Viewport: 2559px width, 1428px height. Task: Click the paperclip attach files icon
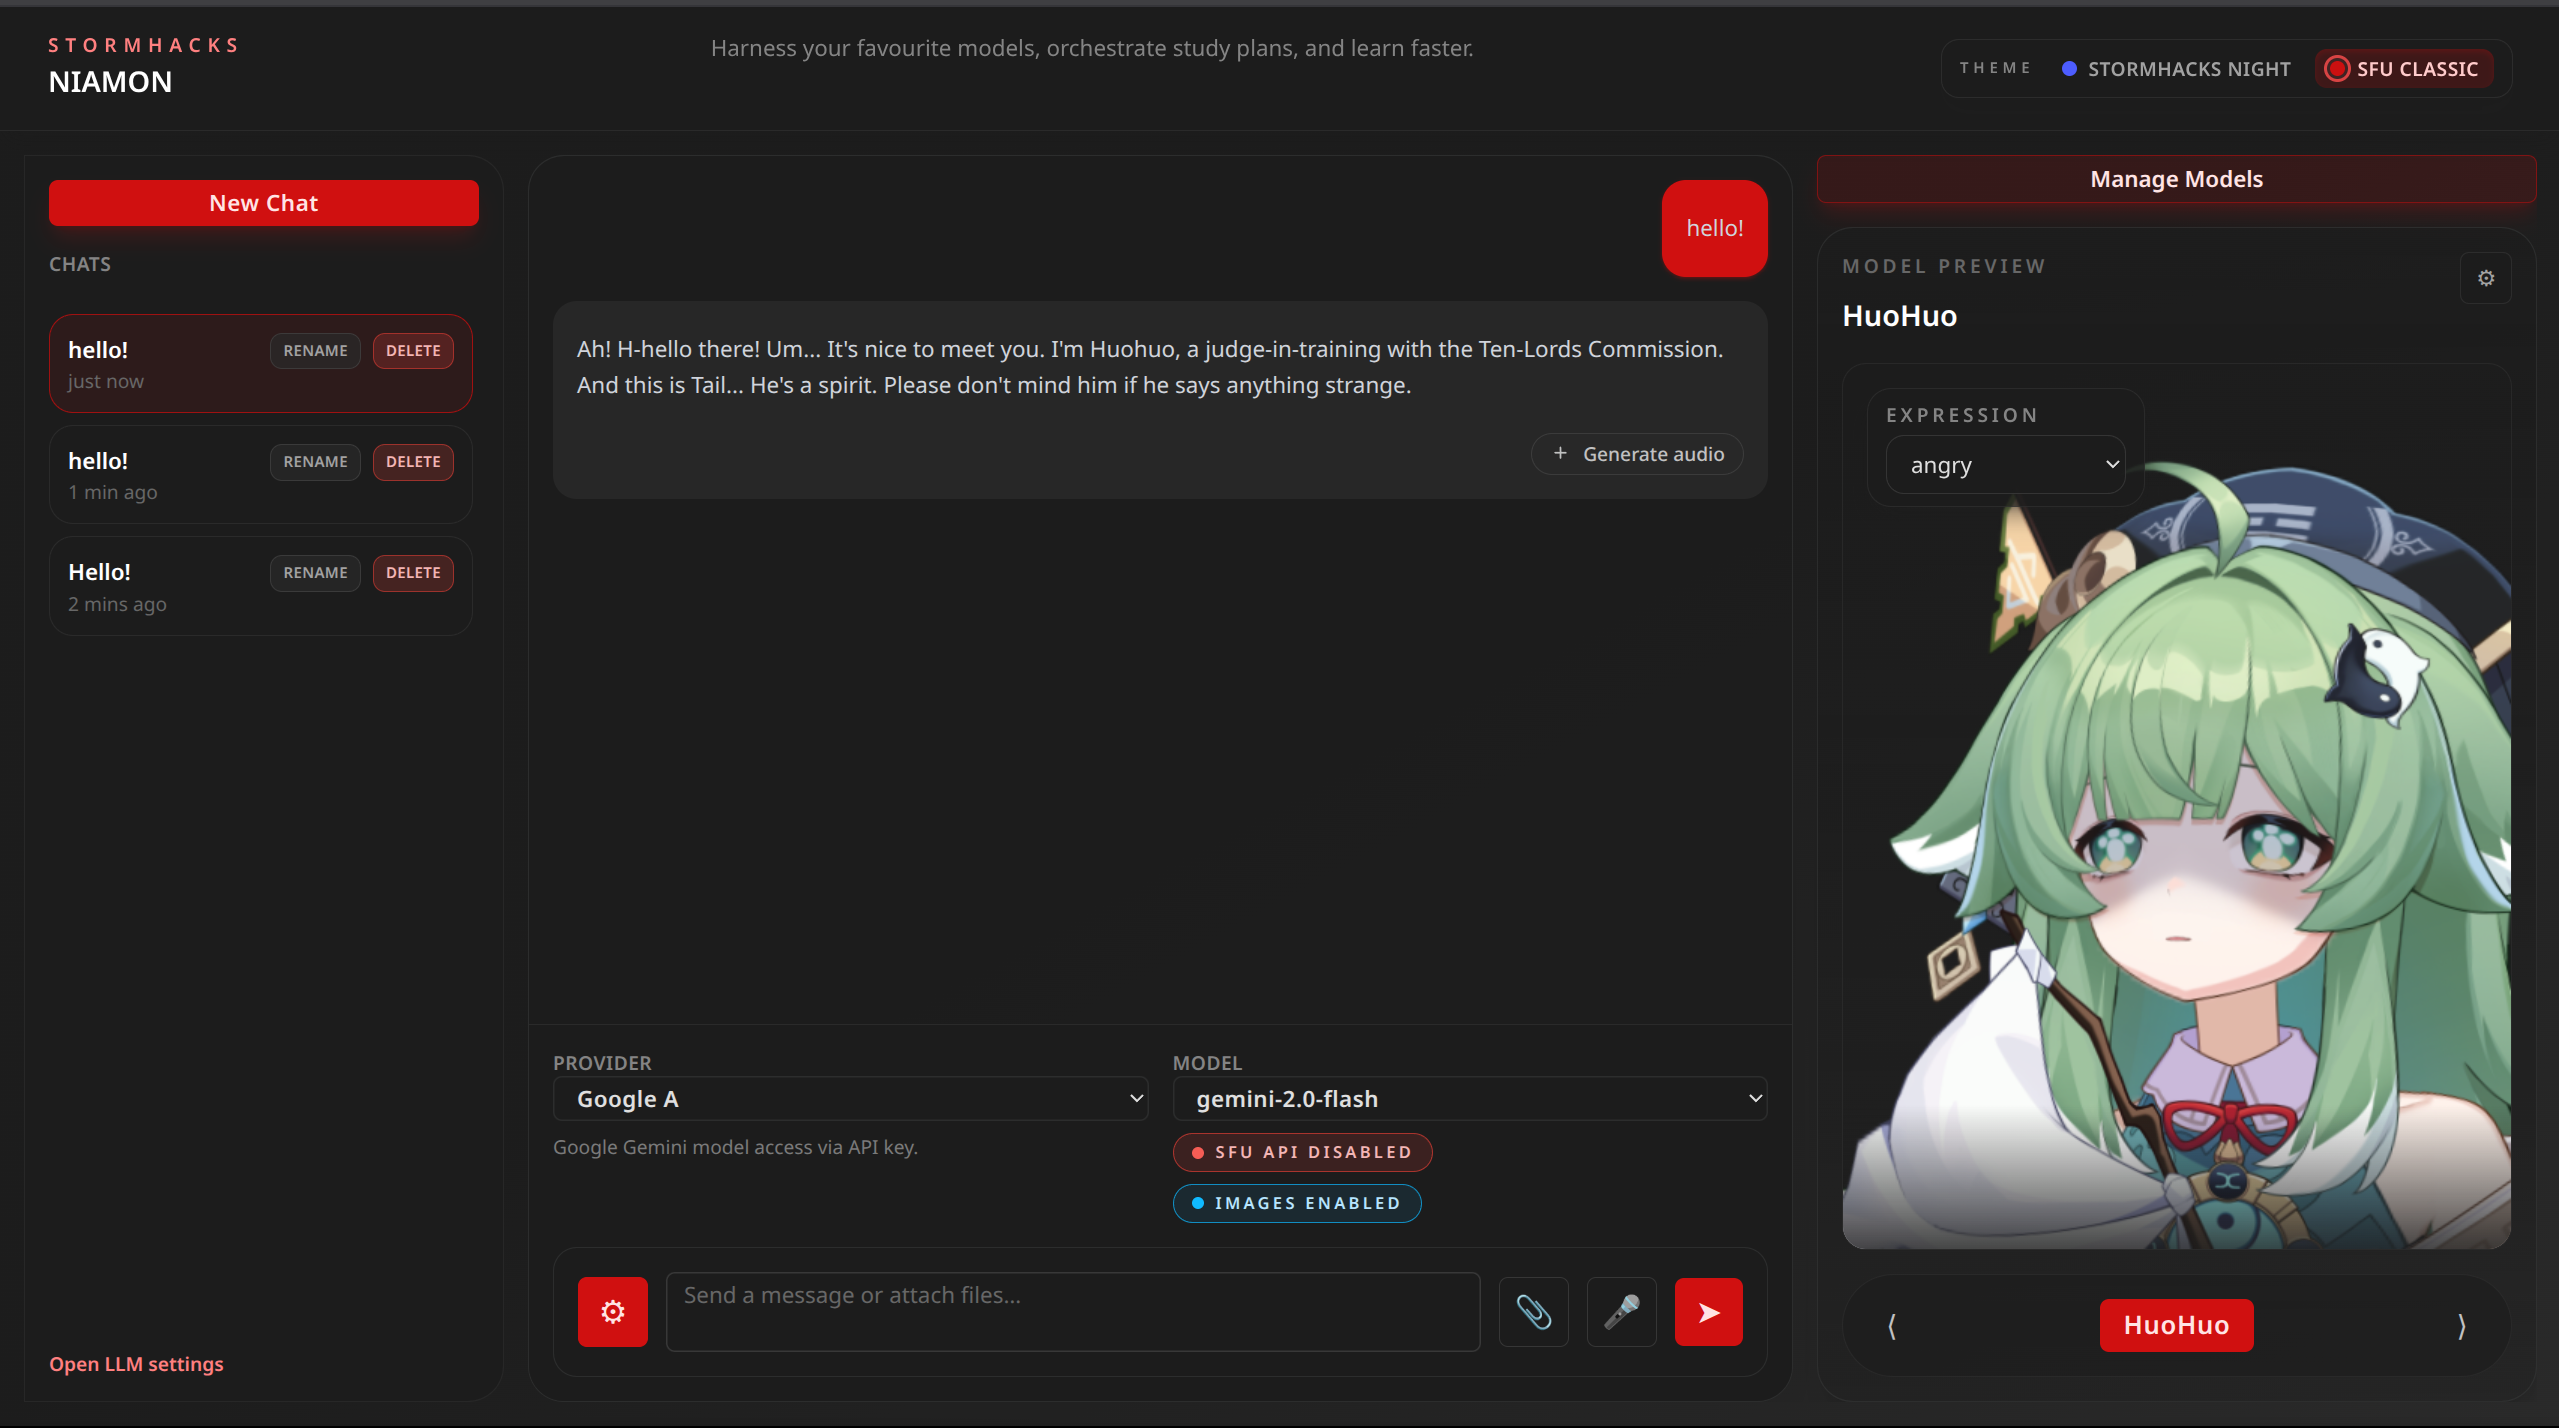[1533, 1311]
